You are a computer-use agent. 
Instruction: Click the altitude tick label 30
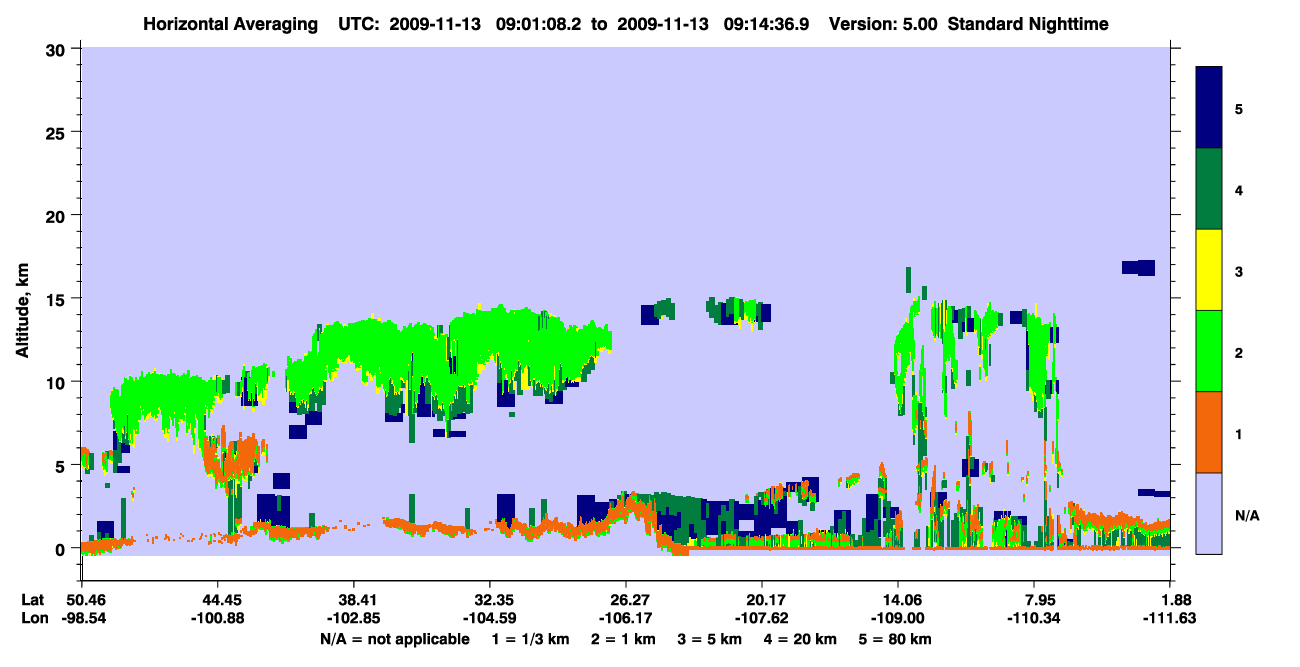pyautogui.click(x=58, y=48)
